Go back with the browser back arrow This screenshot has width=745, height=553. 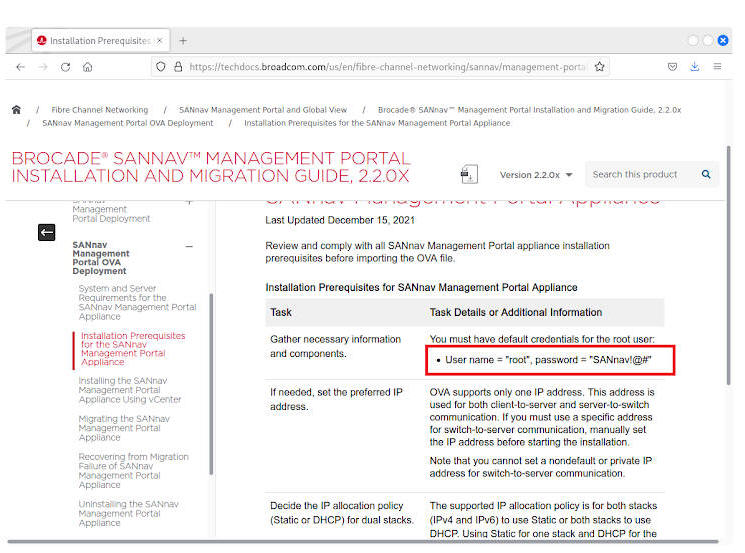coord(20,67)
